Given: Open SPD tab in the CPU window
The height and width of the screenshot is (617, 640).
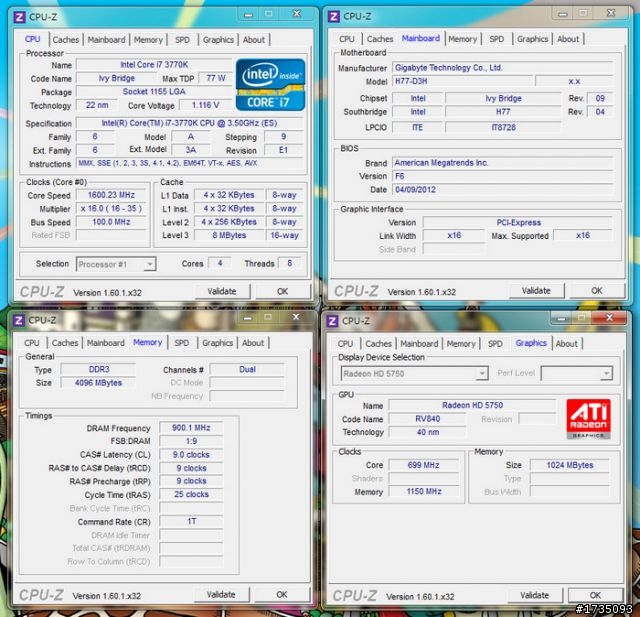Looking at the screenshot, I should click(x=182, y=40).
